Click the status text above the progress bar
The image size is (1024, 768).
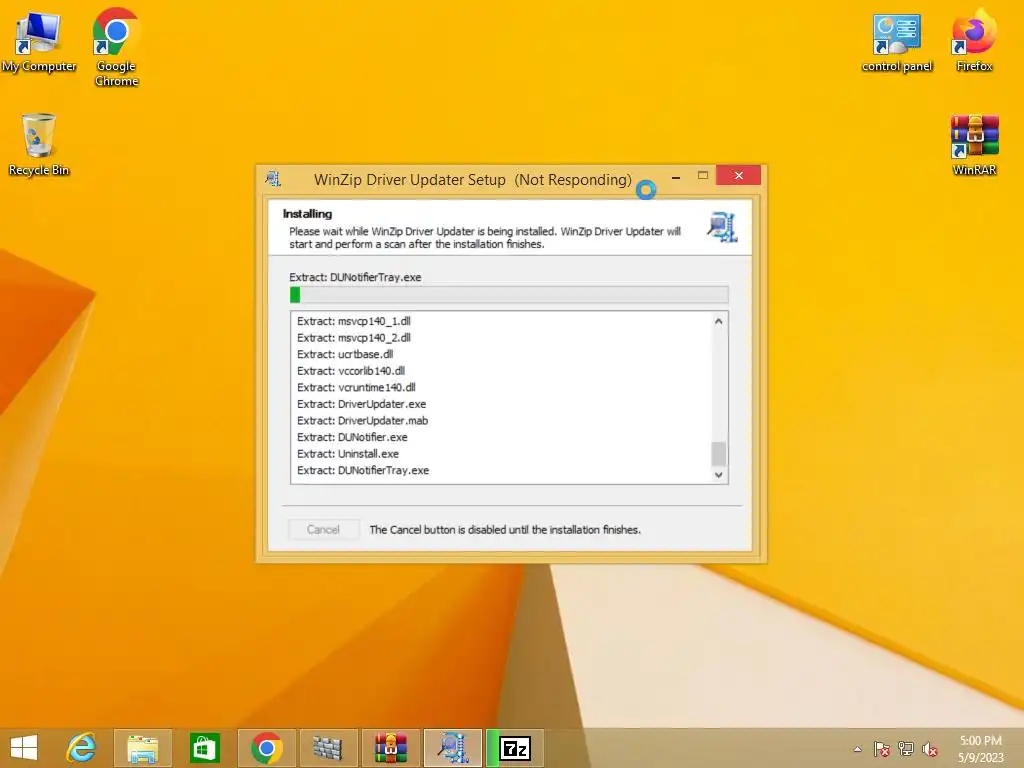coord(355,277)
